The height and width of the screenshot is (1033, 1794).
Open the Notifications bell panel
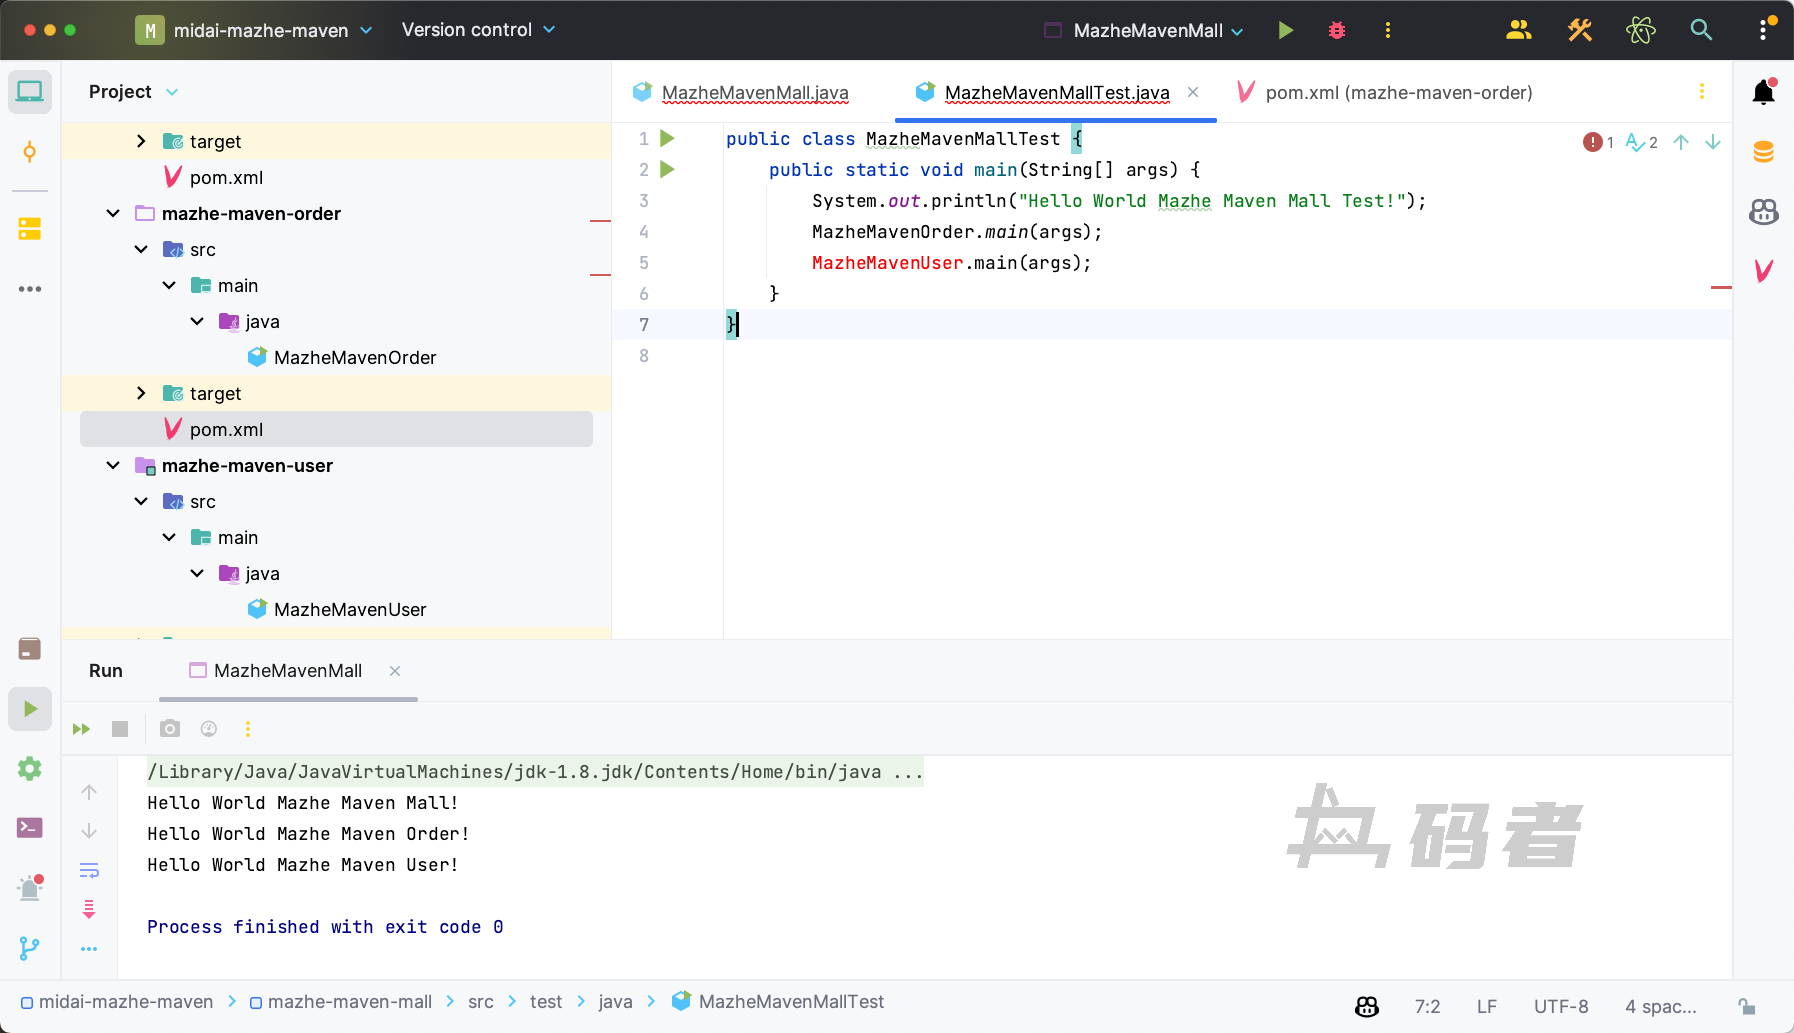pyautogui.click(x=1763, y=93)
